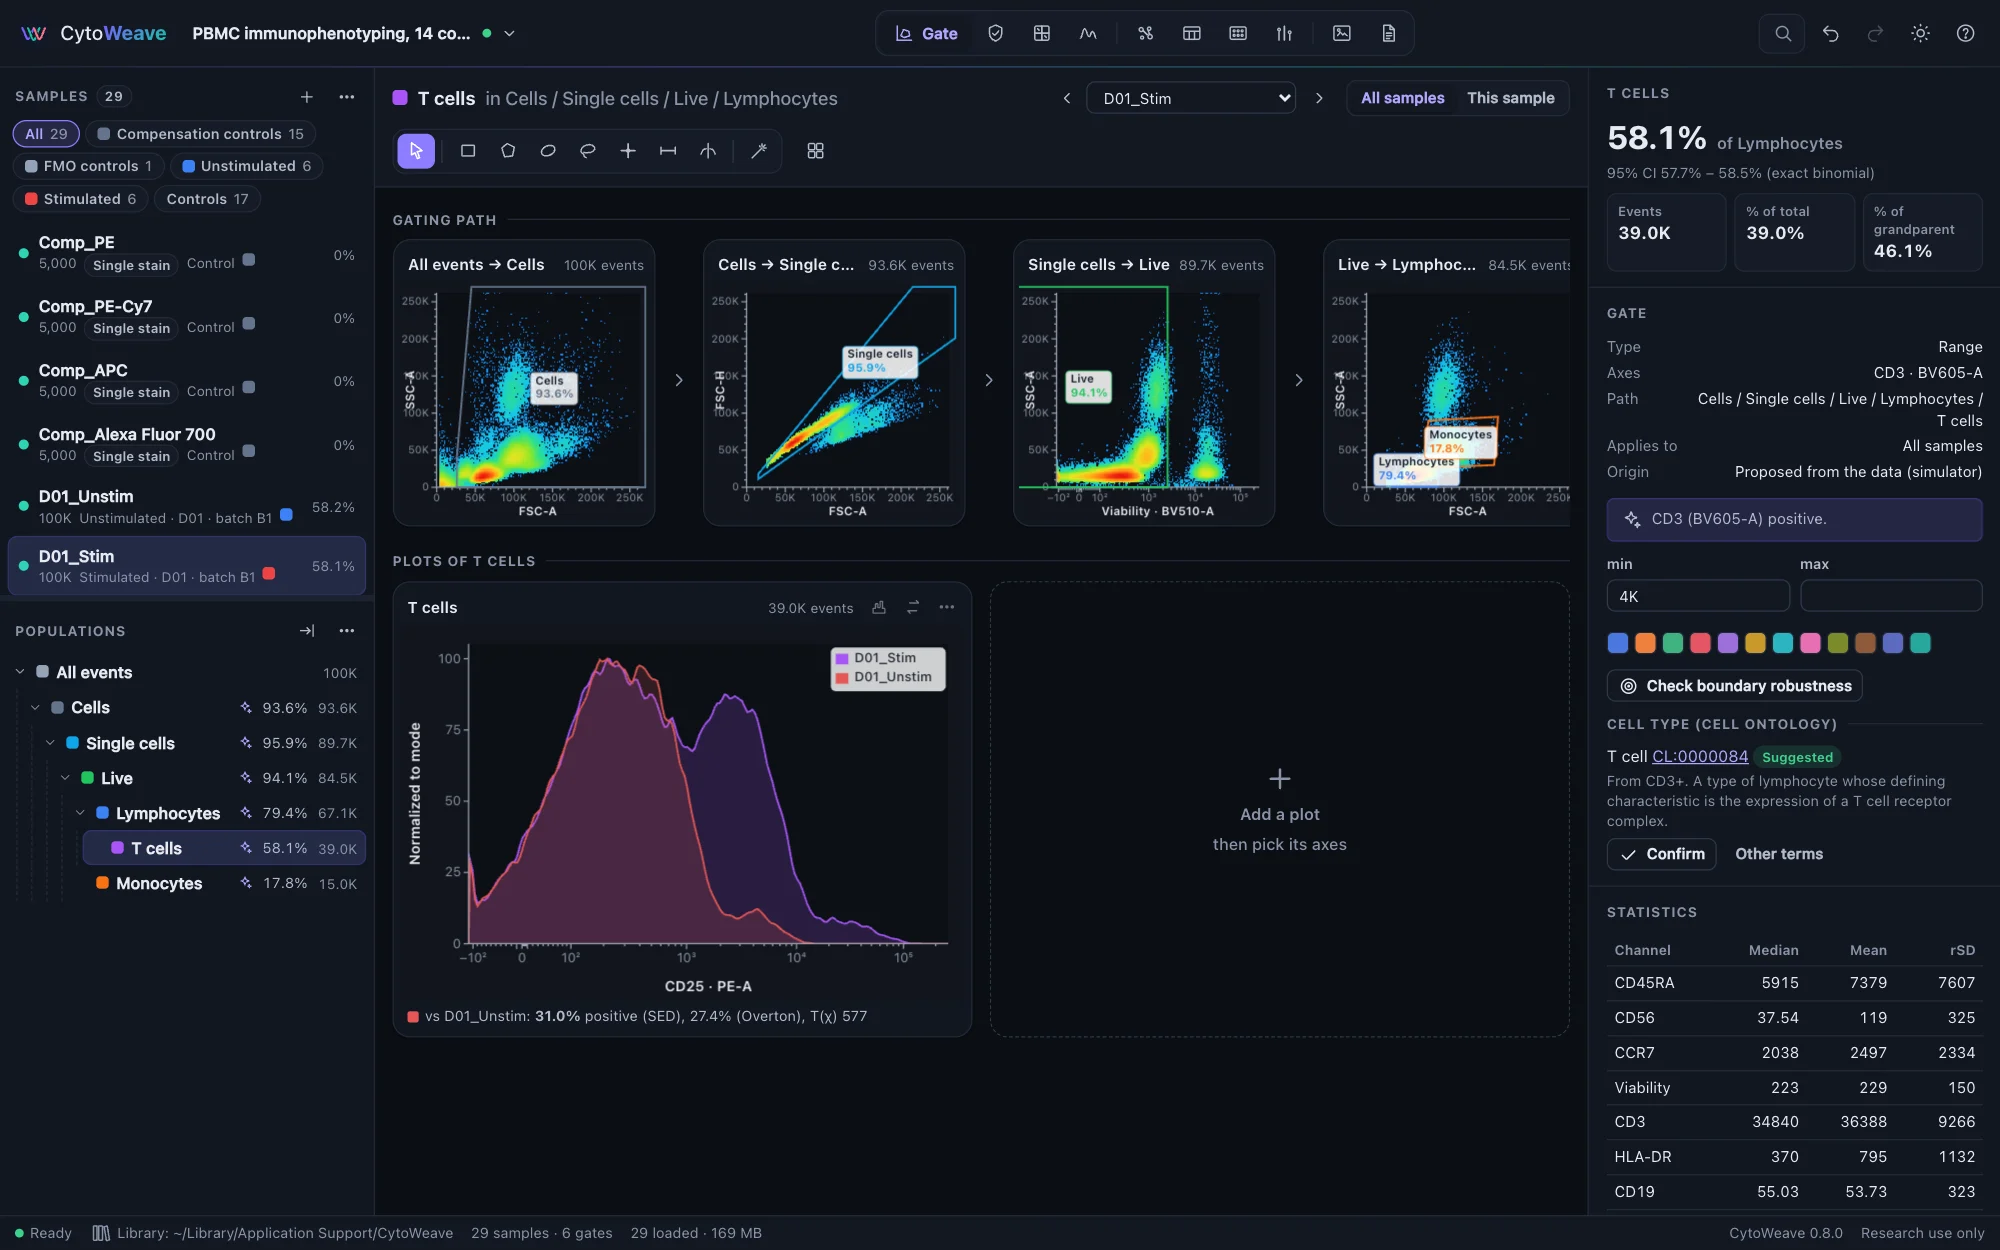
Task: Switch scope to This sample
Action: pos(1510,98)
